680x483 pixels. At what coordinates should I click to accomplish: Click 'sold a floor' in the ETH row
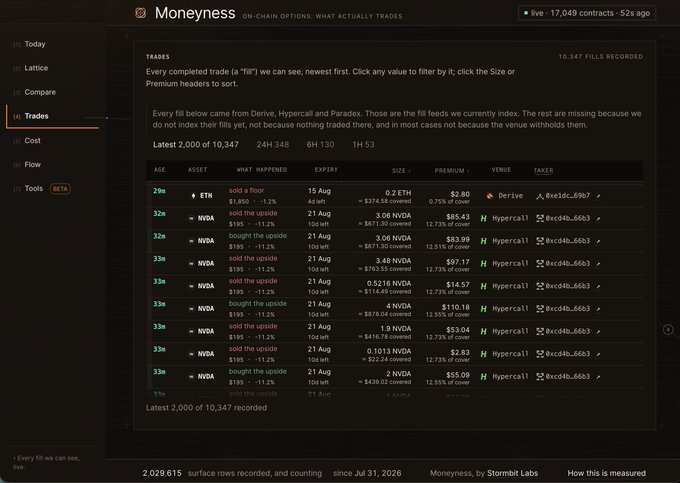[246, 191]
